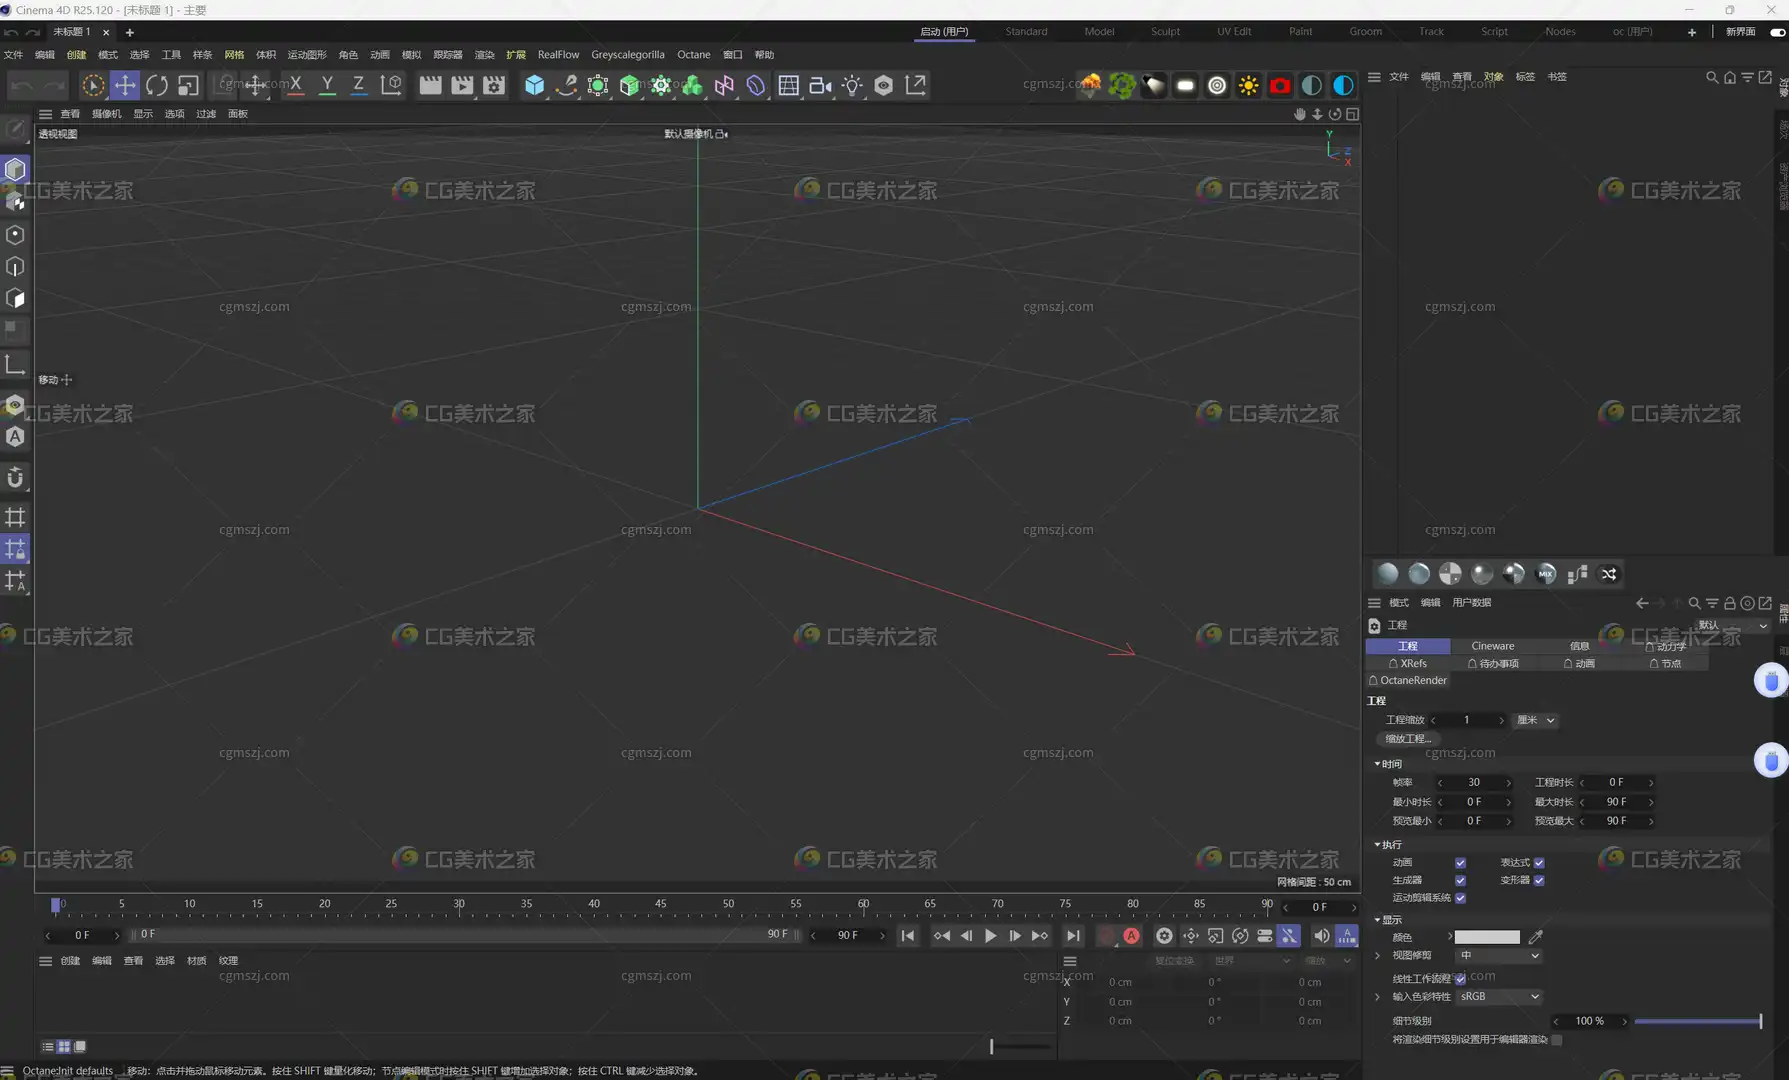Play the animation forward

coord(990,936)
